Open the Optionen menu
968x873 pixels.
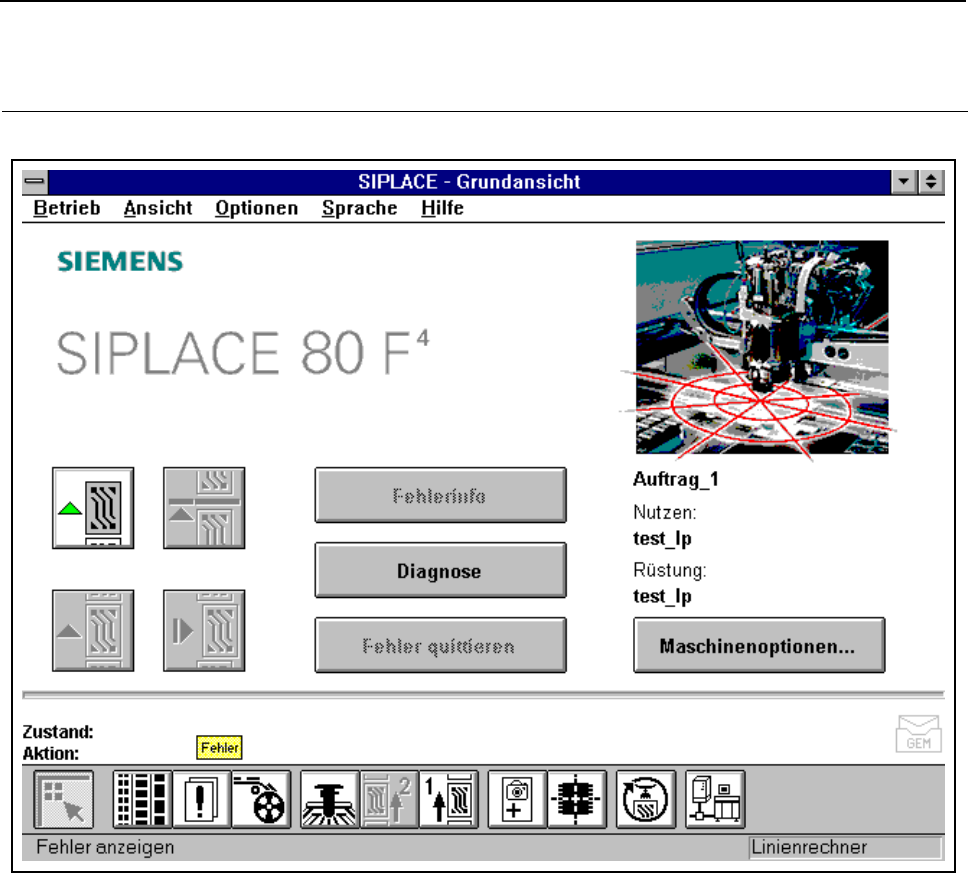click(x=256, y=208)
